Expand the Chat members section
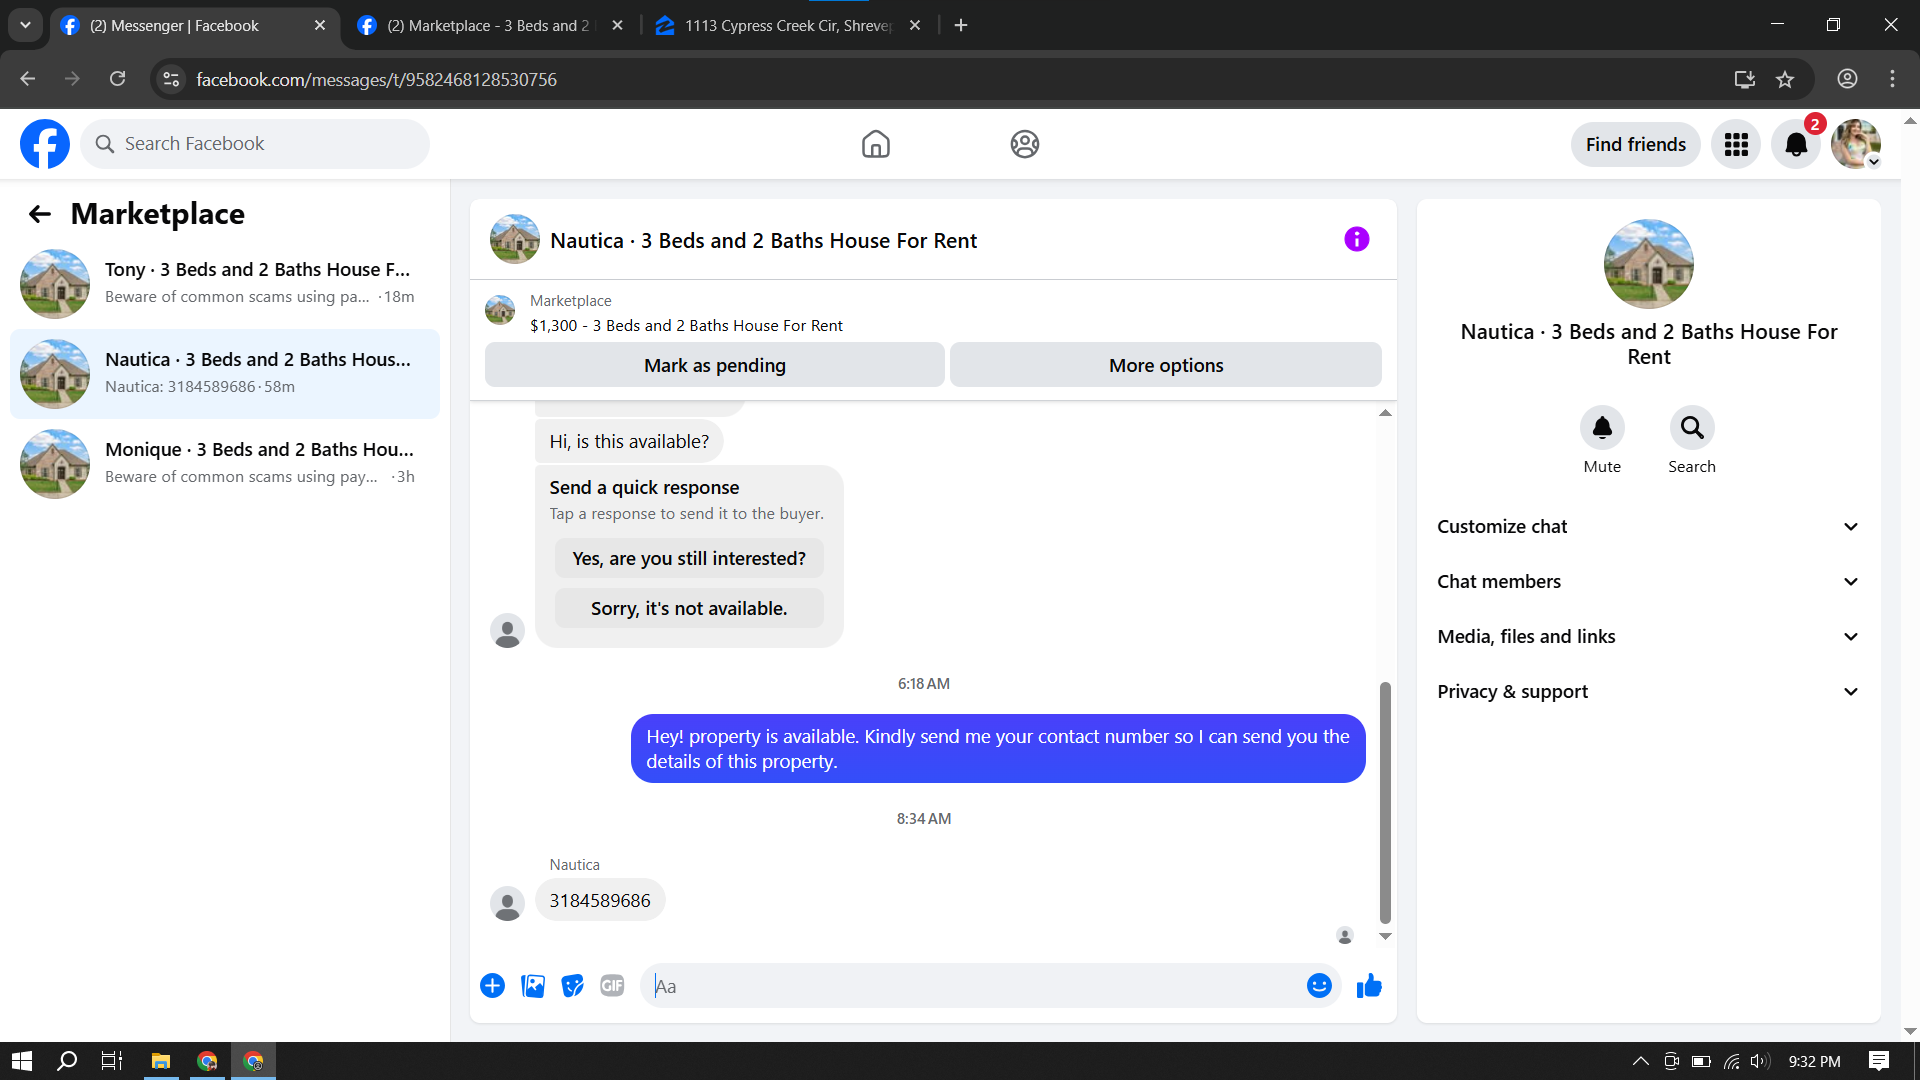Screen dimensions: 1920x1080 point(1648,582)
